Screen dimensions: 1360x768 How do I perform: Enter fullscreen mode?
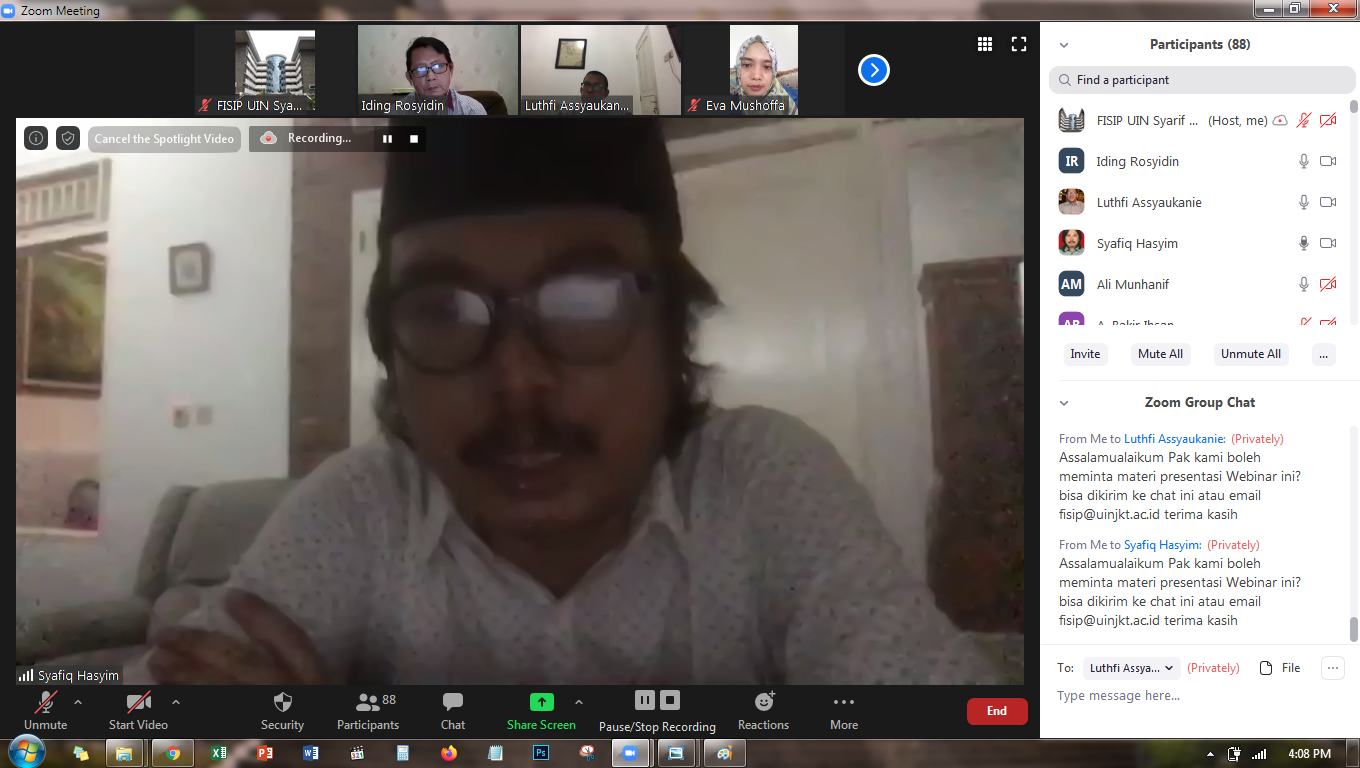click(1018, 44)
